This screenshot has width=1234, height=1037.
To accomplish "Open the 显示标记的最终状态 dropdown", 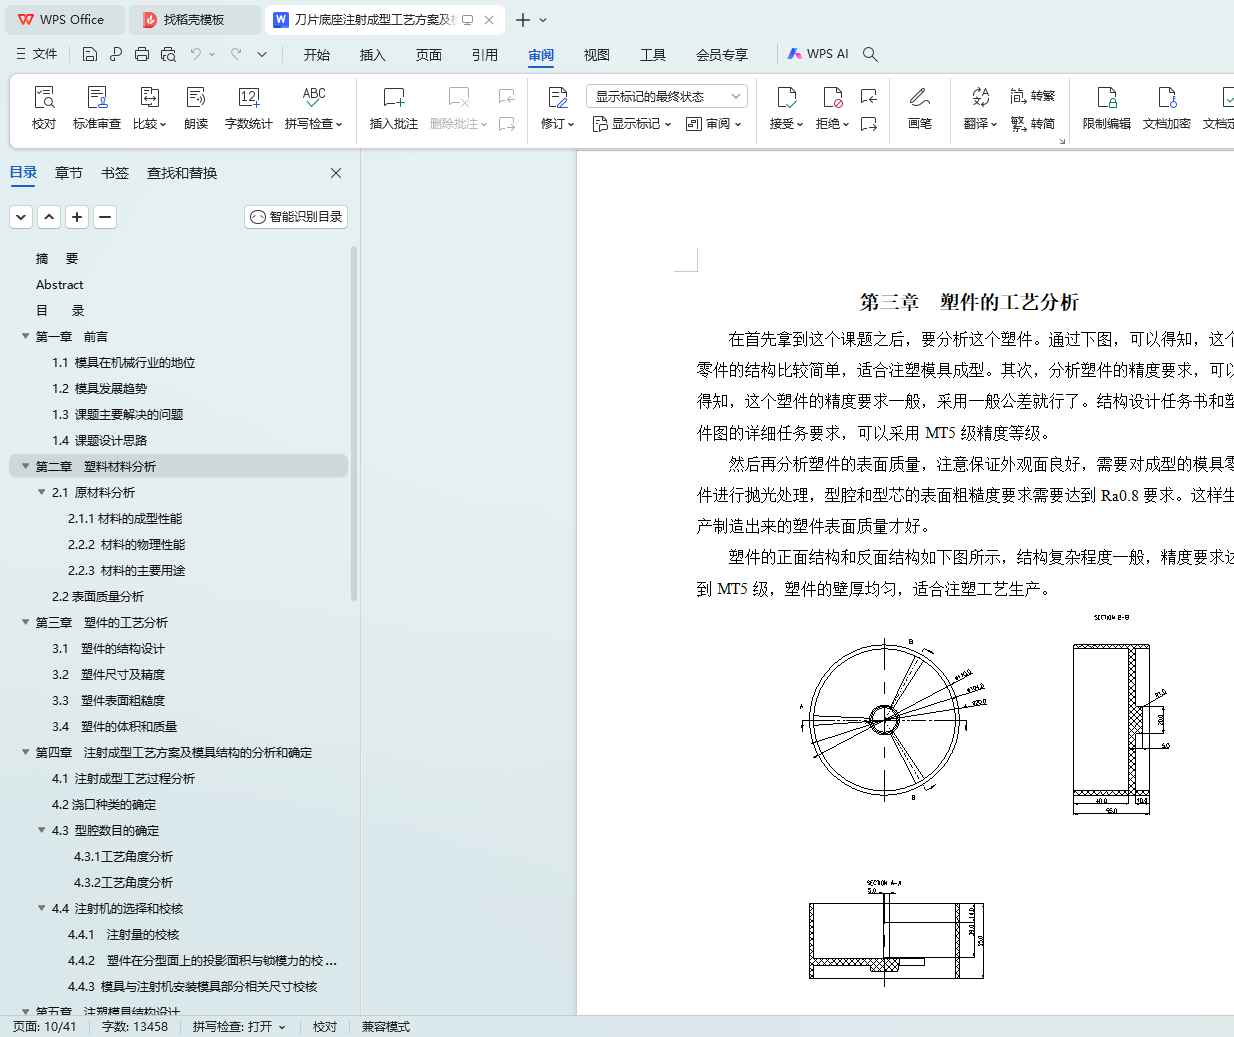I will pyautogui.click(x=666, y=96).
